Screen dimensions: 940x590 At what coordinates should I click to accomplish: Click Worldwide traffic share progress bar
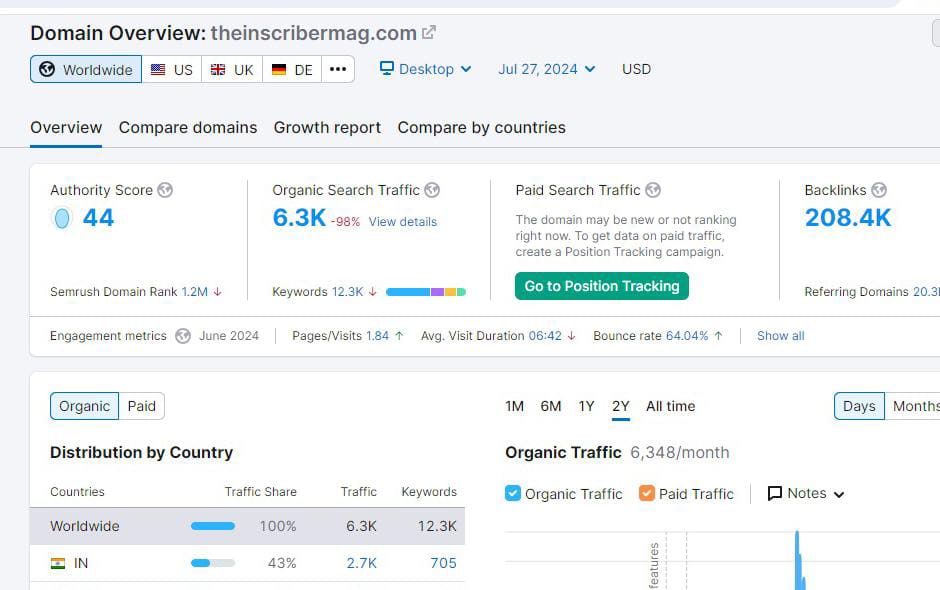pos(213,526)
